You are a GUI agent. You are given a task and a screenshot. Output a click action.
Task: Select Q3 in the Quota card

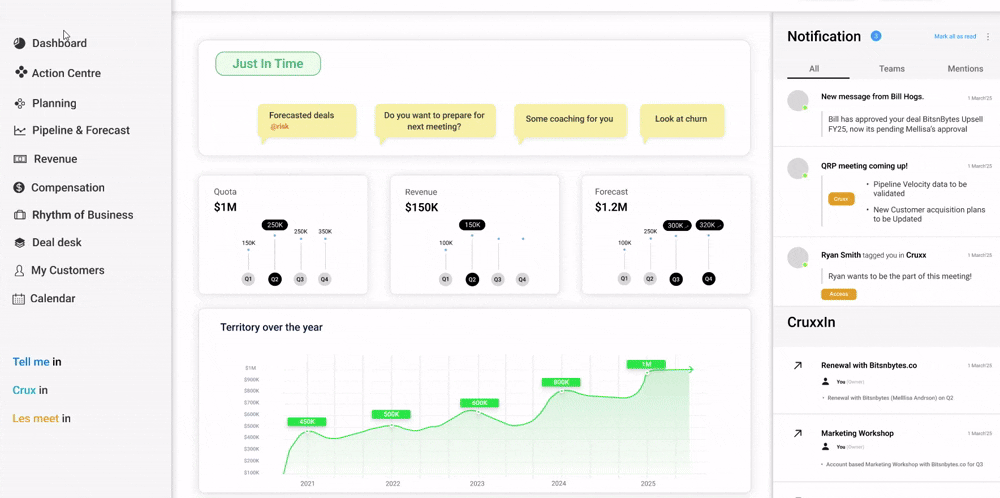(x=300, y=279)
